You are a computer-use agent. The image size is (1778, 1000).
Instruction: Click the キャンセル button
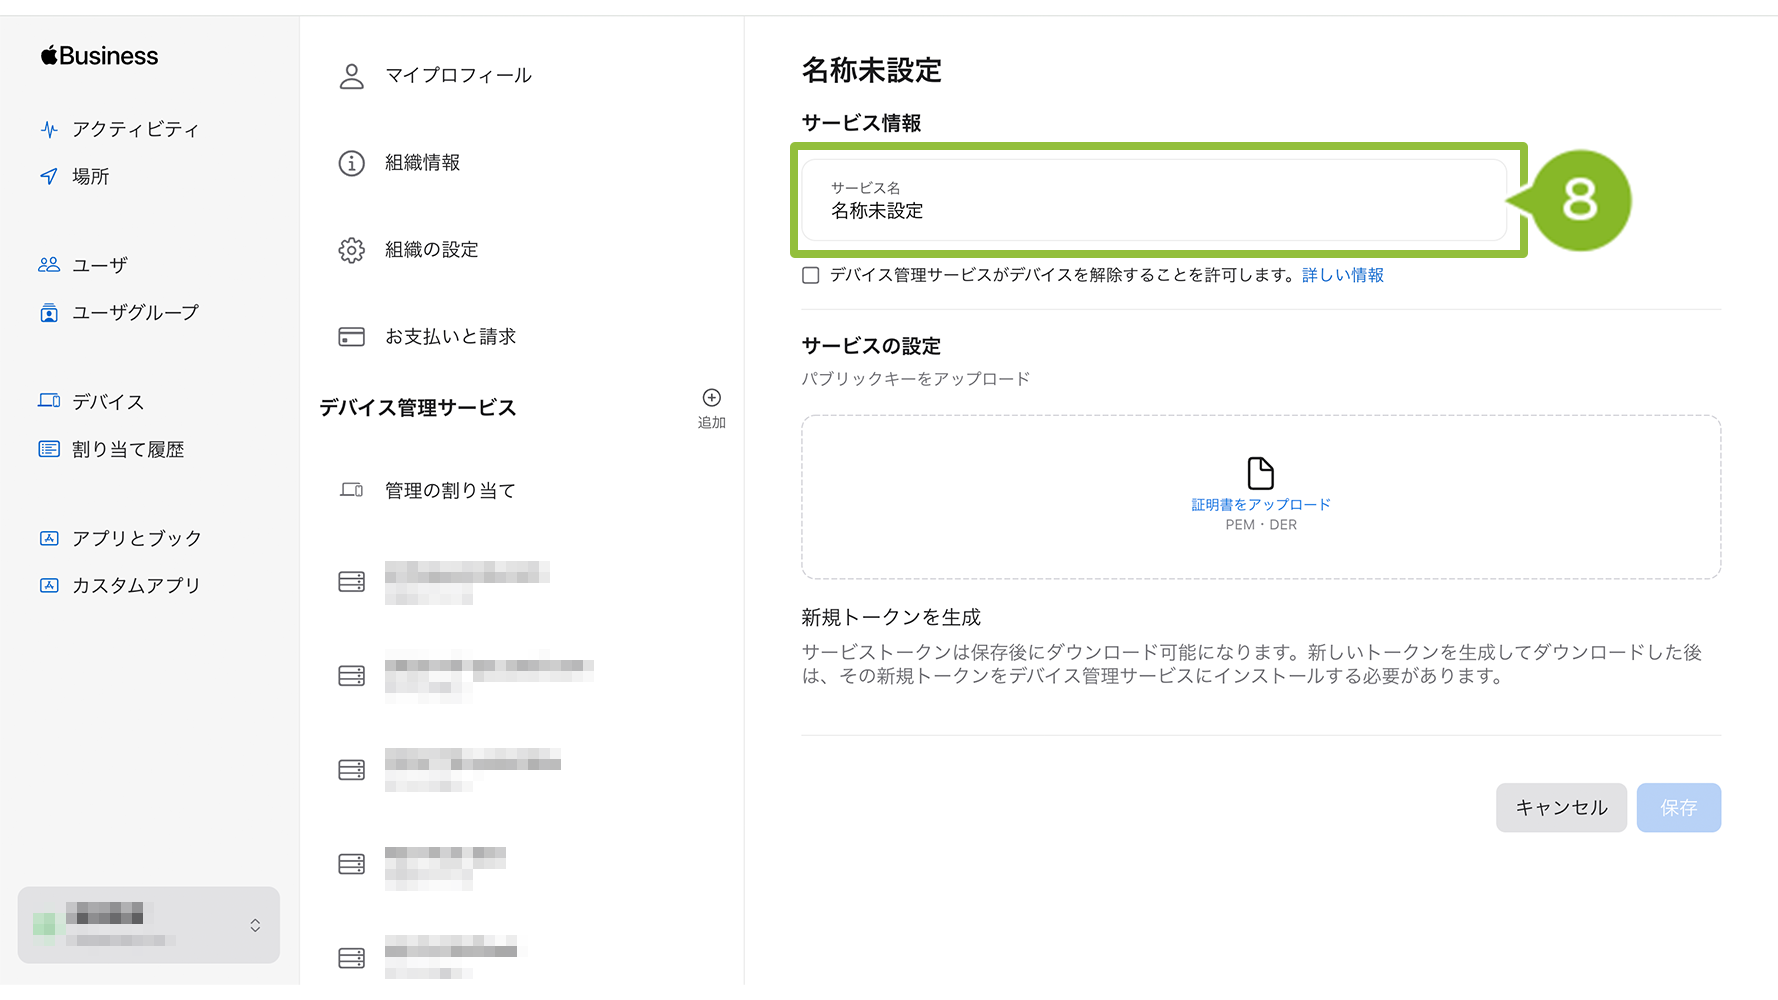[1561, 807]
